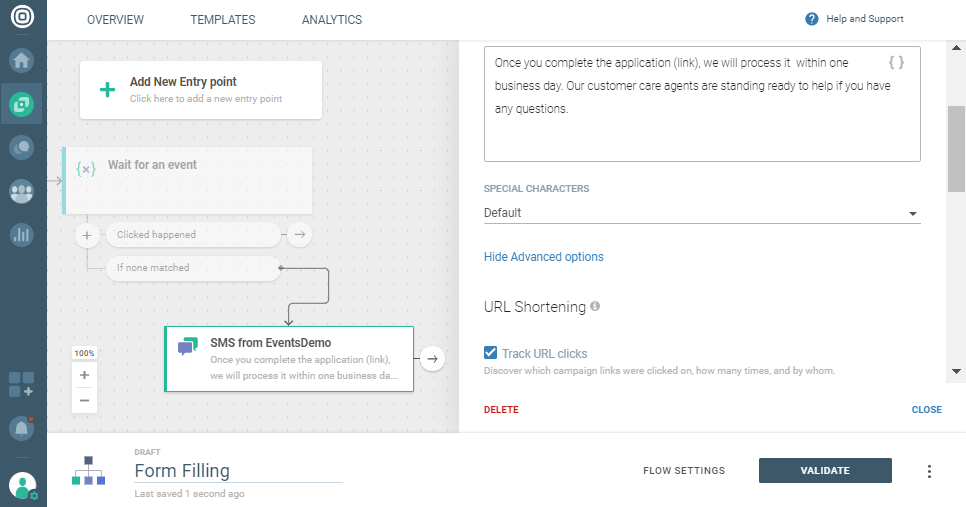The width and height of the screenshot is (966, 507).
Task: Switch to the Templates tab
Action: (x=222, y=20)
